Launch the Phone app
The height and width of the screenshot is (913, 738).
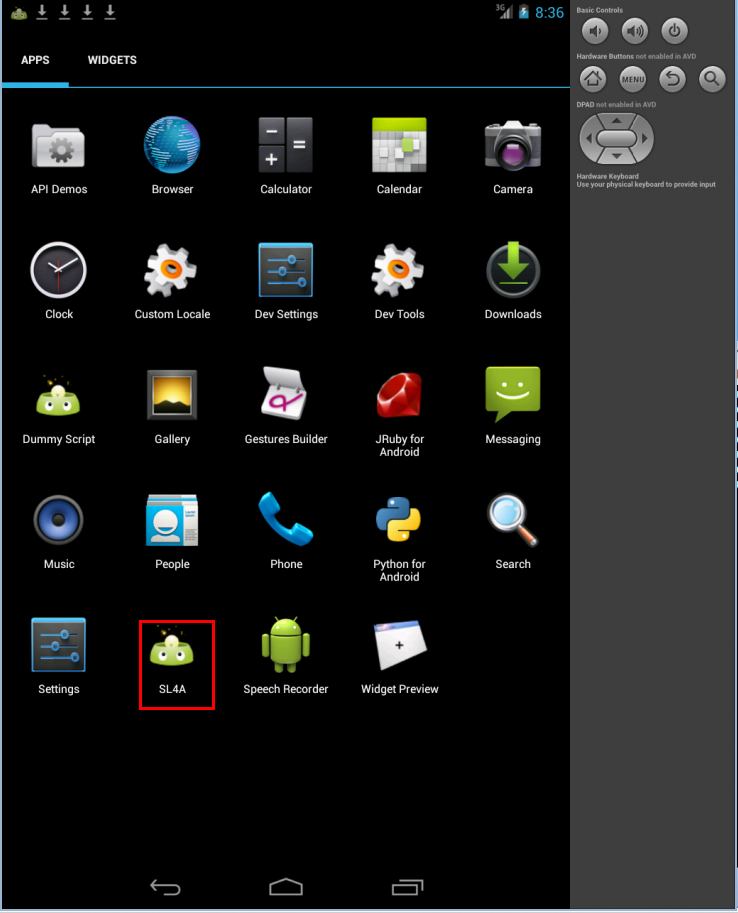tap(285, 531)
